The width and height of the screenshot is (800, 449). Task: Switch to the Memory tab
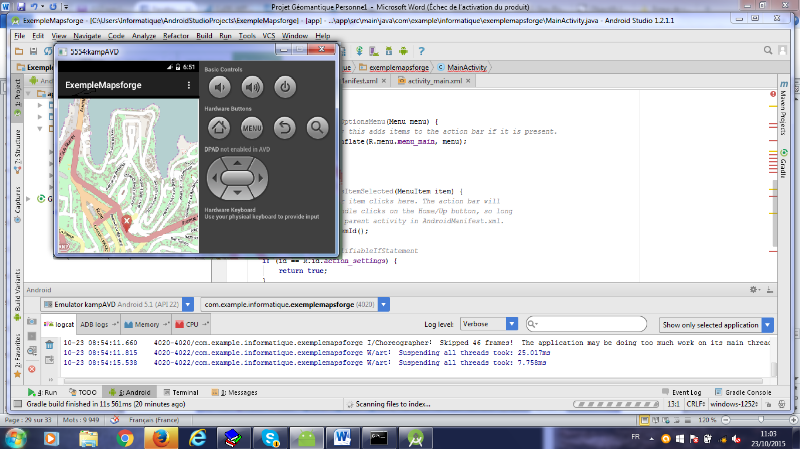point(149,324)
